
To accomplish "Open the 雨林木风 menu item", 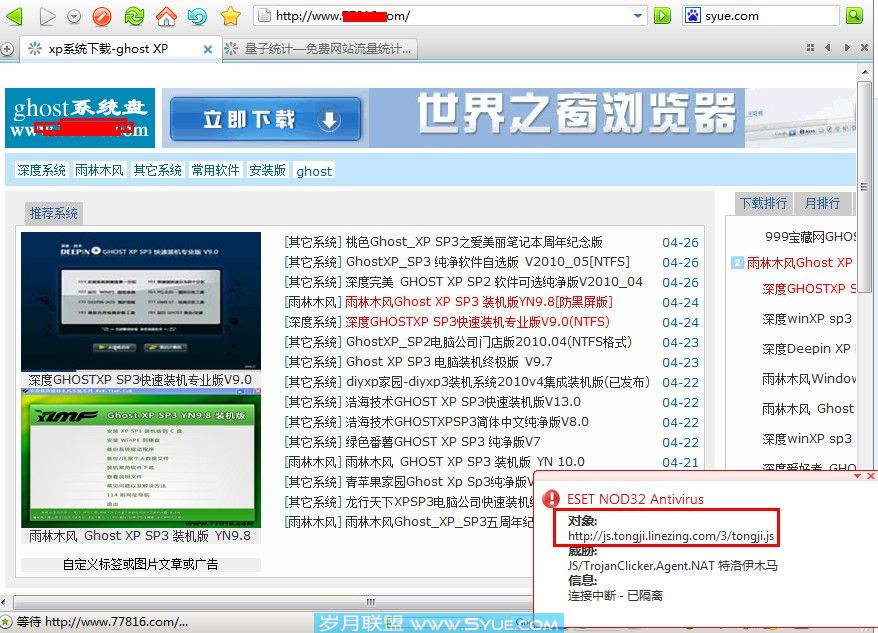I will (x=99, y=170).
